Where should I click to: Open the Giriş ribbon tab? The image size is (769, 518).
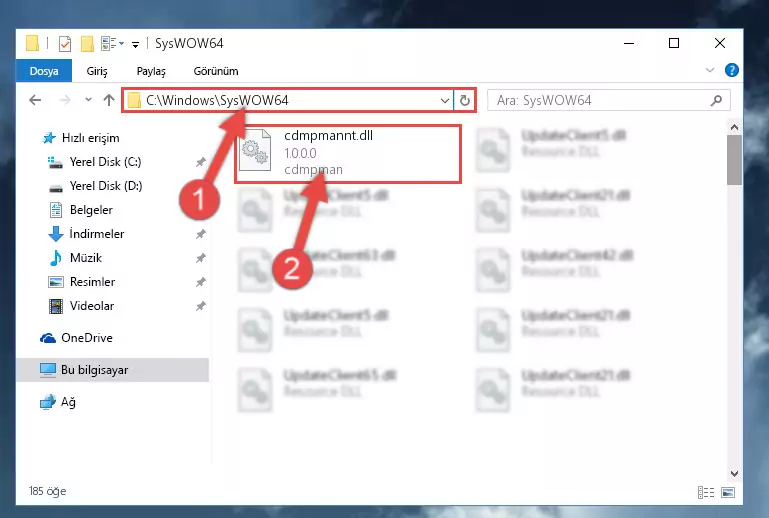tap(97, 71)
